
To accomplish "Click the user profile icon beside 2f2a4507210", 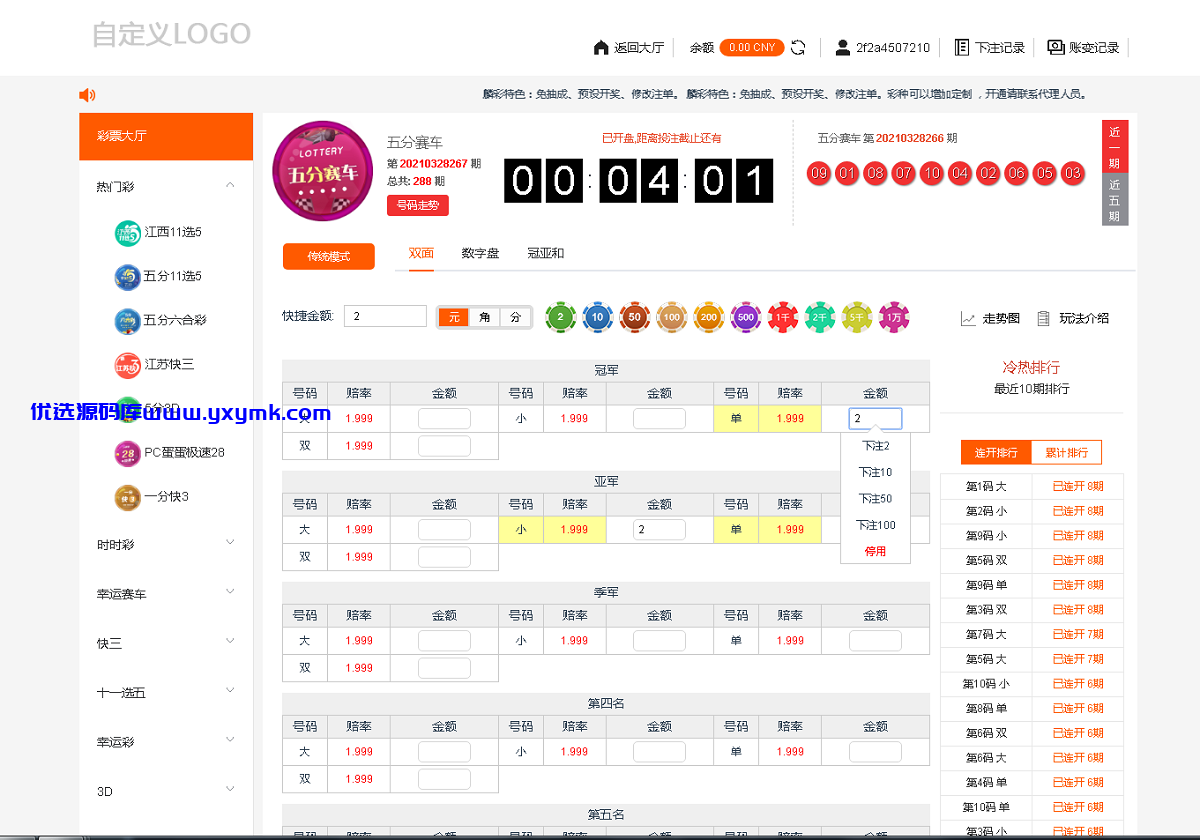I will 843,47.
